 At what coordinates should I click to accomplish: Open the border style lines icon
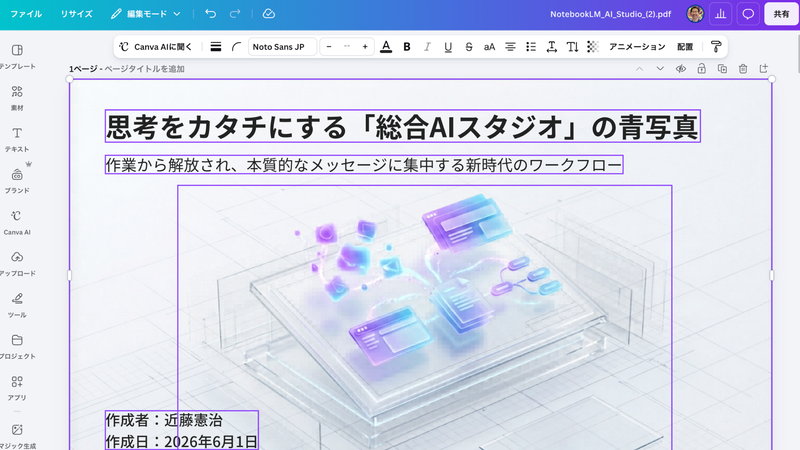(x=216, y=47)
